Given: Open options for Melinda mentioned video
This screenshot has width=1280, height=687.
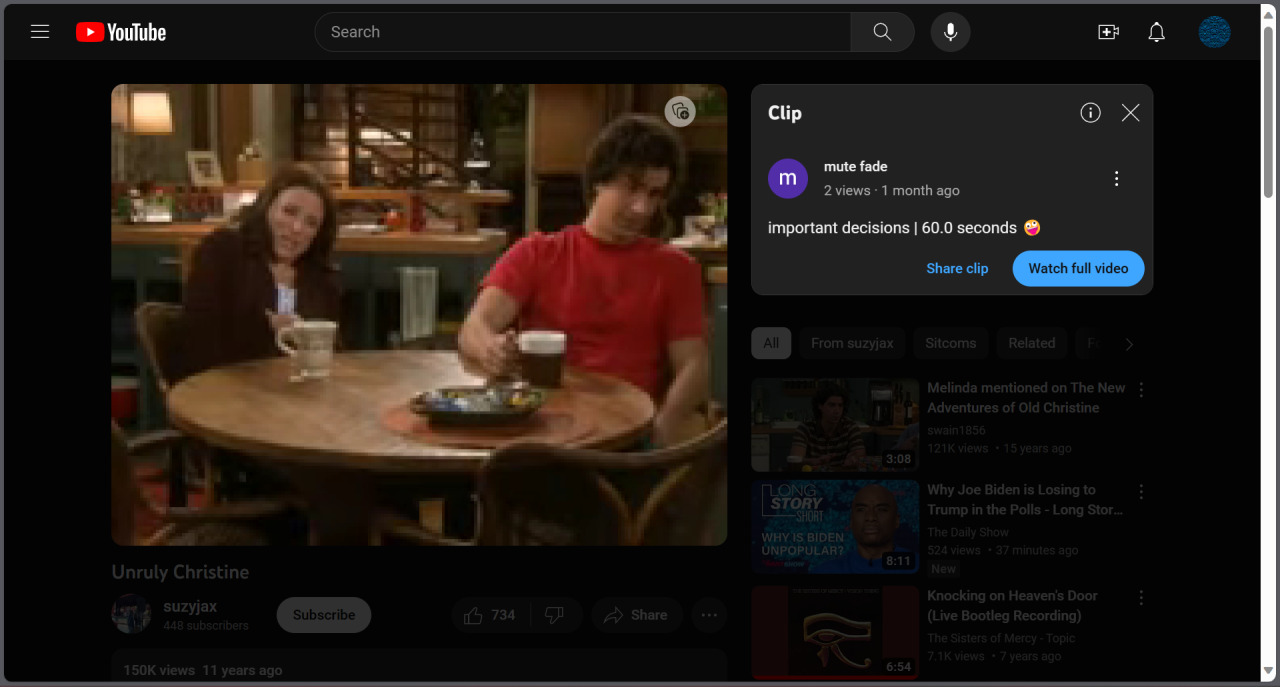Looking at the screenshot, I should pyautogui.click(x=1141, y=390).
